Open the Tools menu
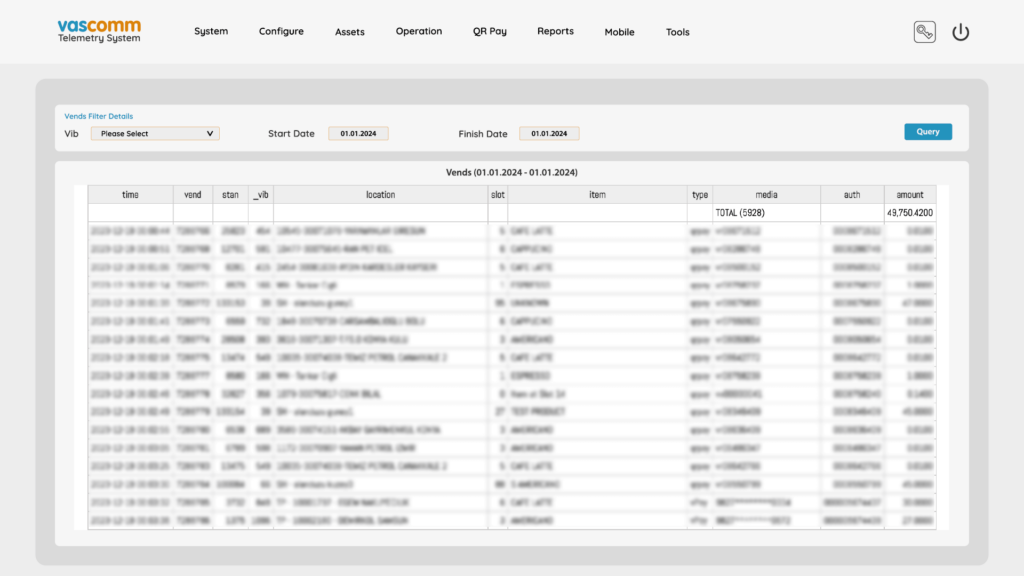This screenshot has height=576, width=1024. (678, 32)
